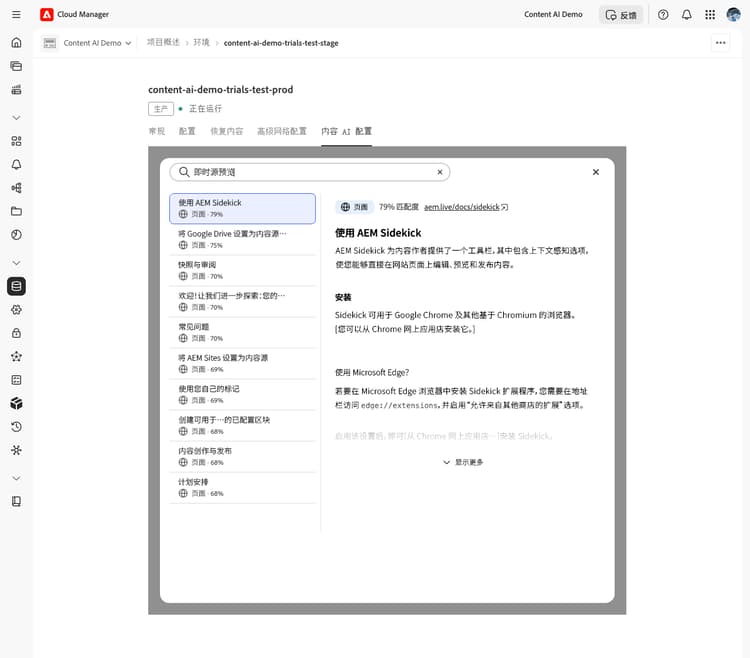Open the user profile avatar
Screen dimensions: 750x658
point(733,15)
